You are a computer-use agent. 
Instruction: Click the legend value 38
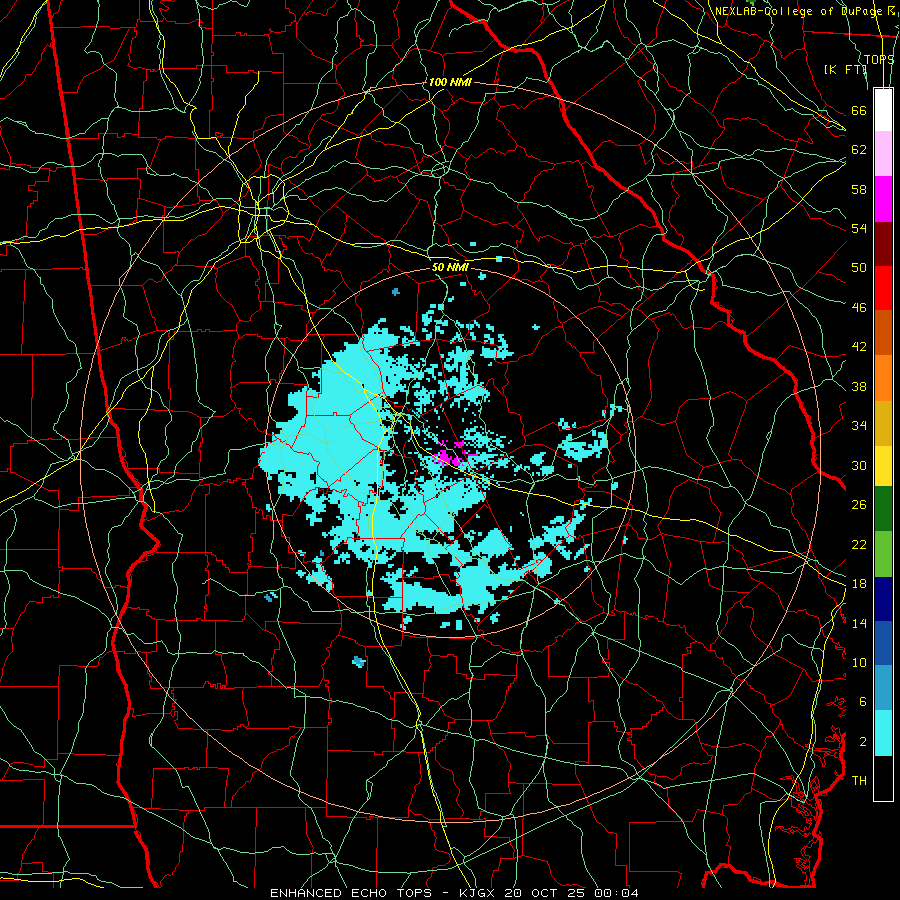pyautogui.click(x=859, y=386)
